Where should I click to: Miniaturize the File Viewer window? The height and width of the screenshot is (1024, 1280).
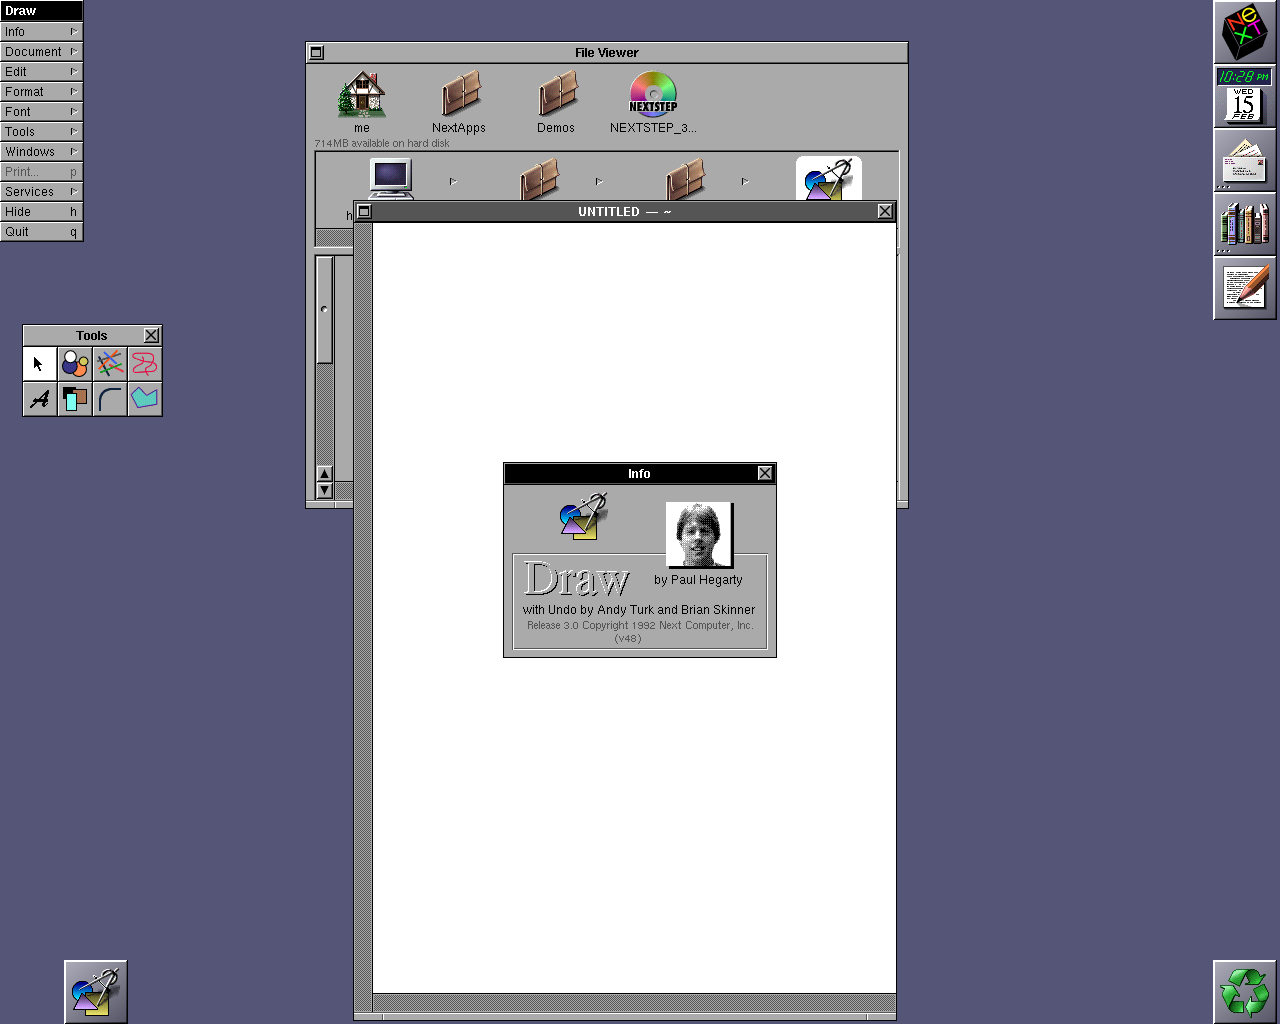[317, 52]
